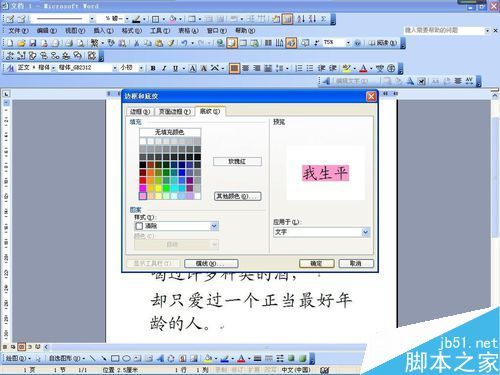The height and width of the screenshot is (375, 500).
Task: Toggle the Character Shading A icon
Action: tap(204, 68)
